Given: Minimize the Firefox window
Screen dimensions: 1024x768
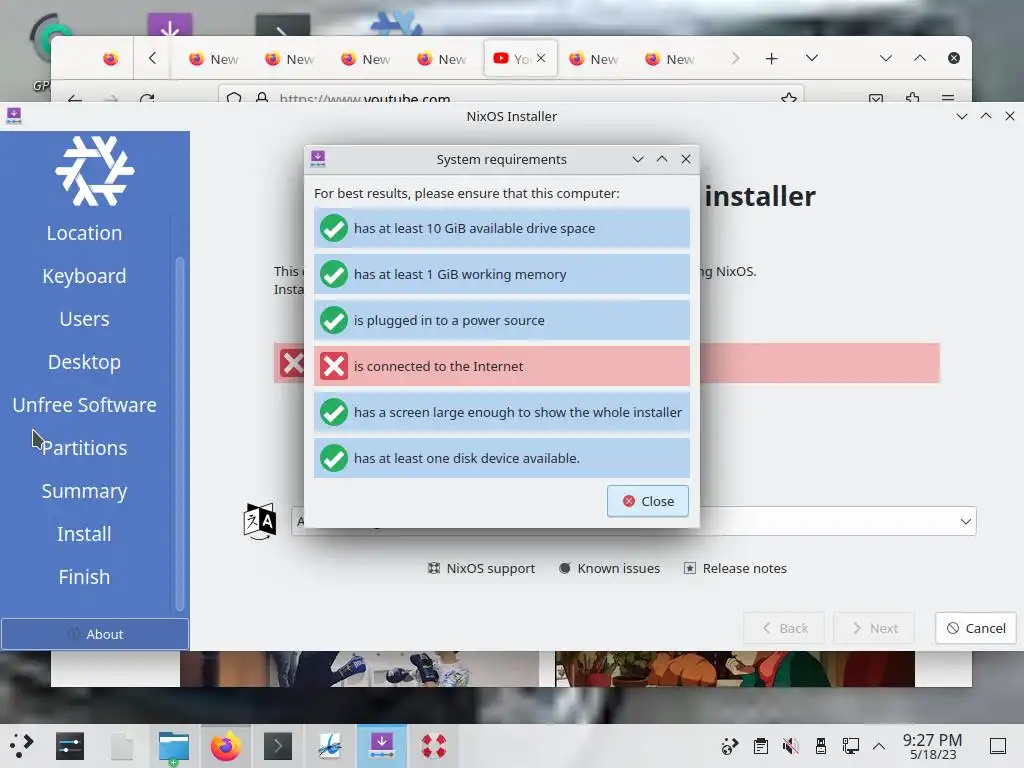Looking at the screenshot, I should (x=886, y=58).
